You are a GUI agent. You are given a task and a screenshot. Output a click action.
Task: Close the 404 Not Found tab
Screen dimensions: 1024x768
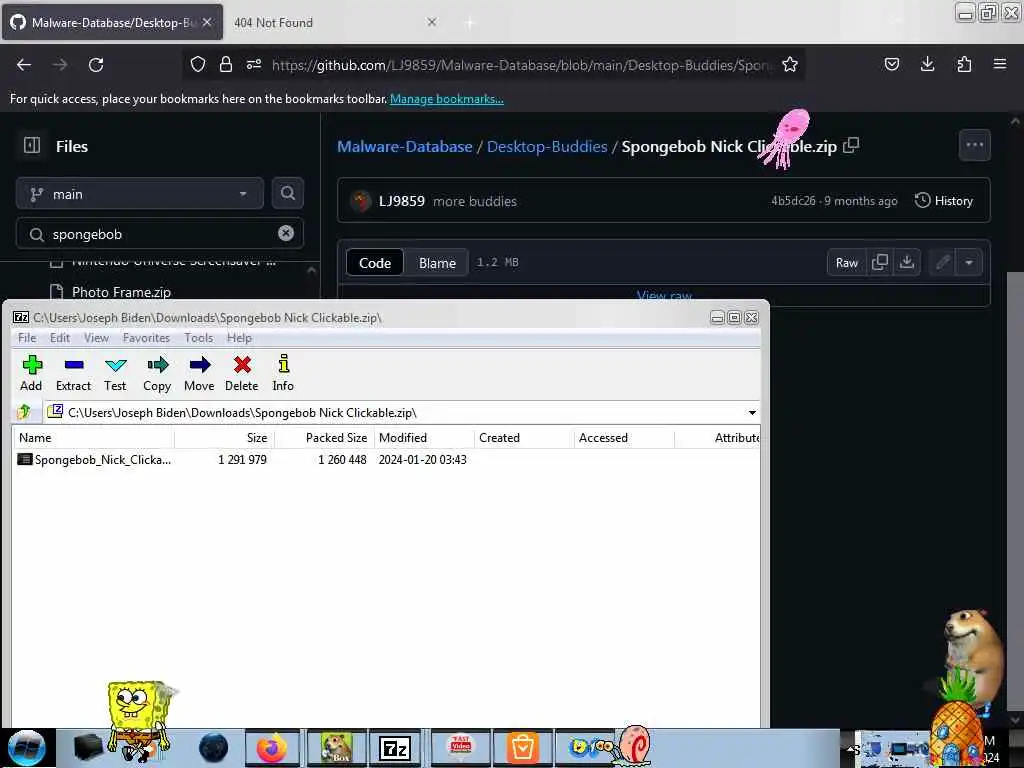click(432, 22)
